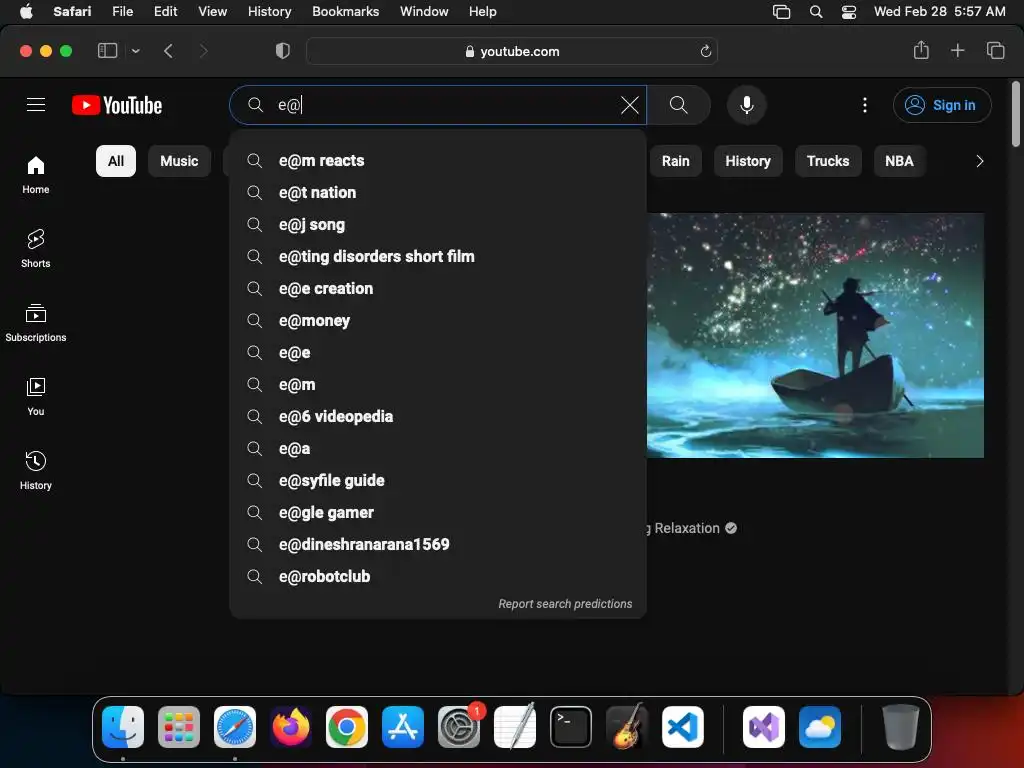Click the YouTube logo

(x=117, y=105)
